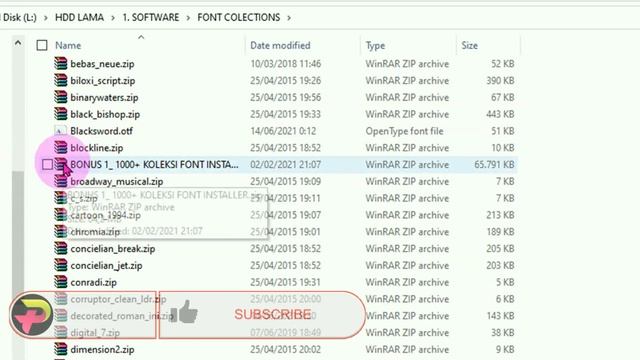Navigate to HDD LAMA breadcrumb
Viewport: 640px width, 360px height.
pyautogui.click(x=79, y=18)
